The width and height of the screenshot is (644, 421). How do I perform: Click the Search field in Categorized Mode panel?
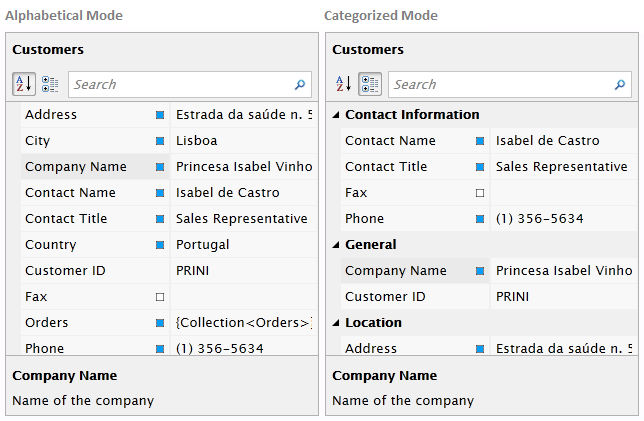click(500, 85)
